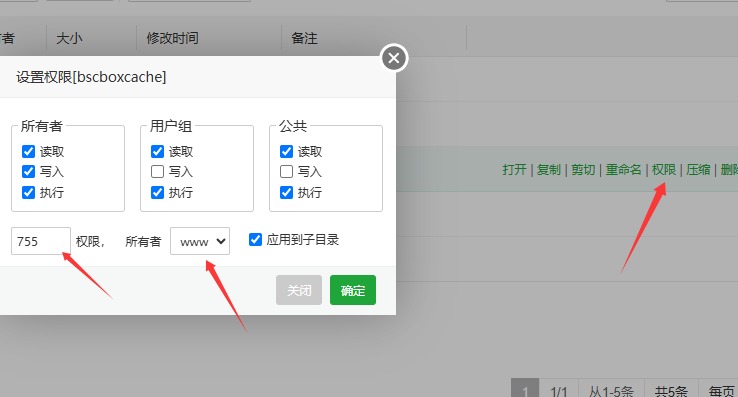Click the green 确定 confirm button

(x=353, y=290)
